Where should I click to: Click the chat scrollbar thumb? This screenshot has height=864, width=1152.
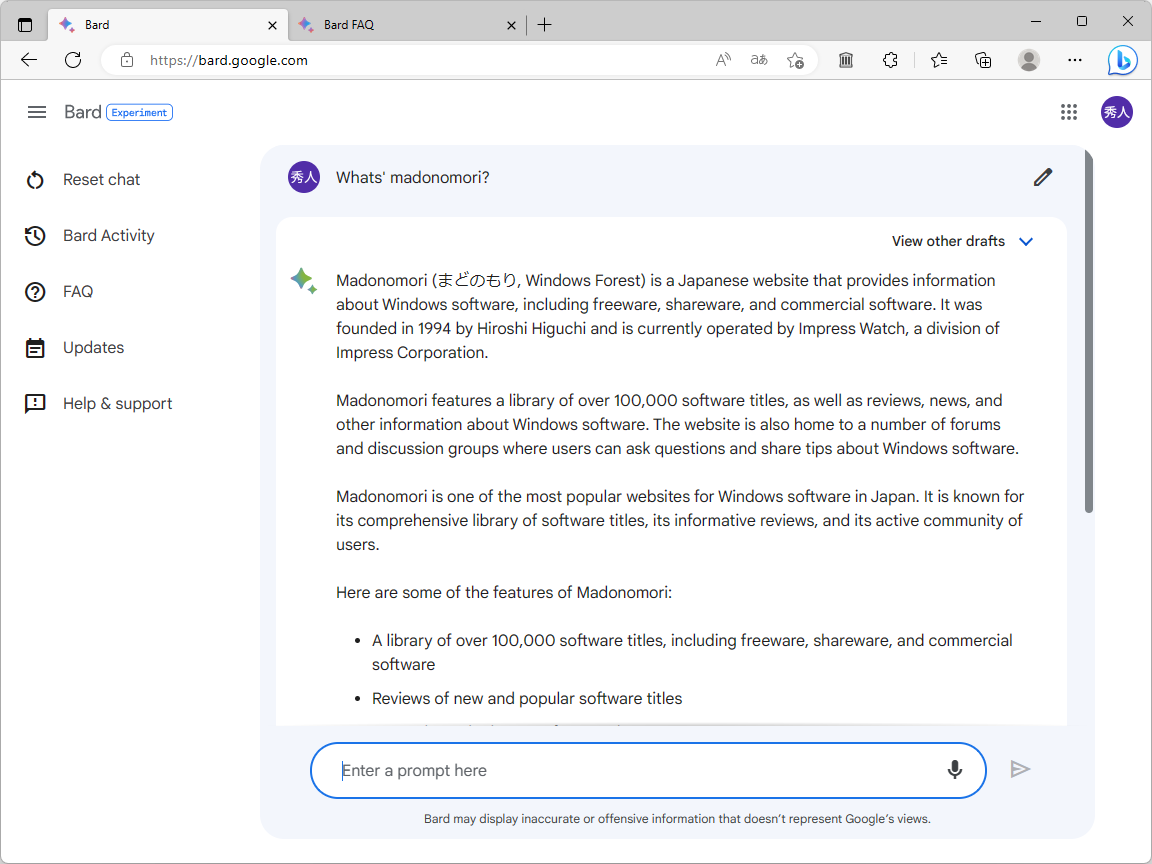click(x=1089, y=330)
